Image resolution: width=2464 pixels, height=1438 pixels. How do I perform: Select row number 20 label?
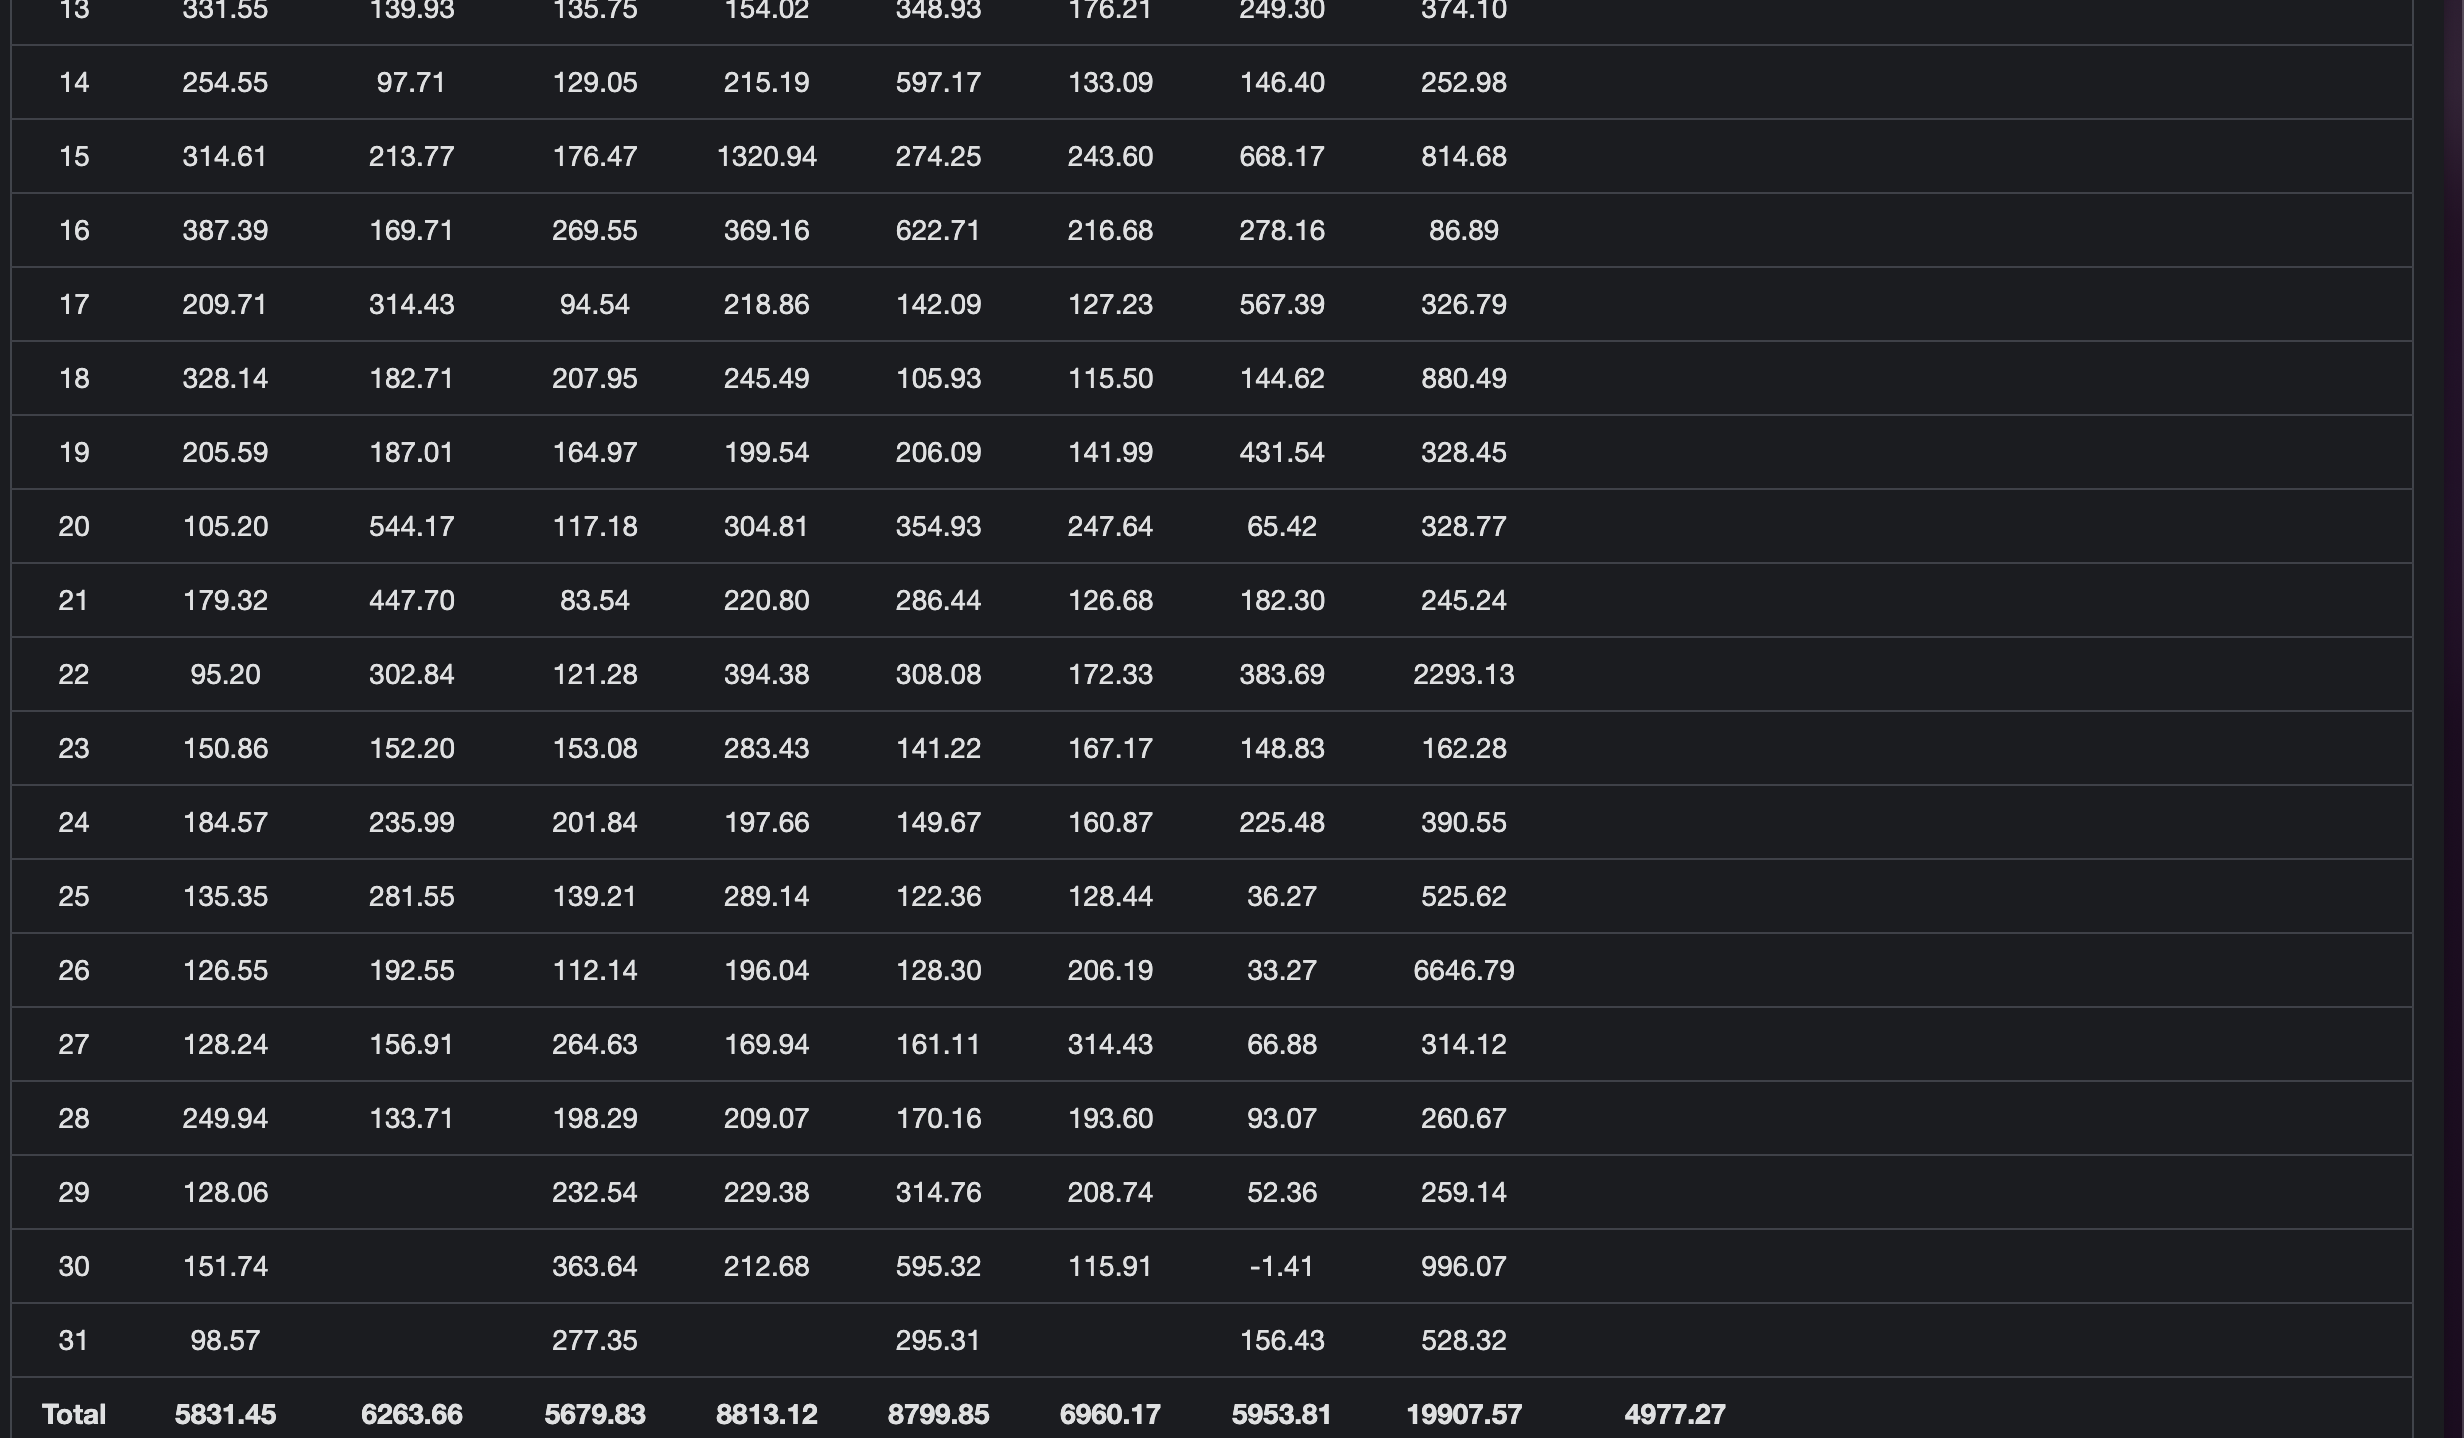(x=74, y=527)
